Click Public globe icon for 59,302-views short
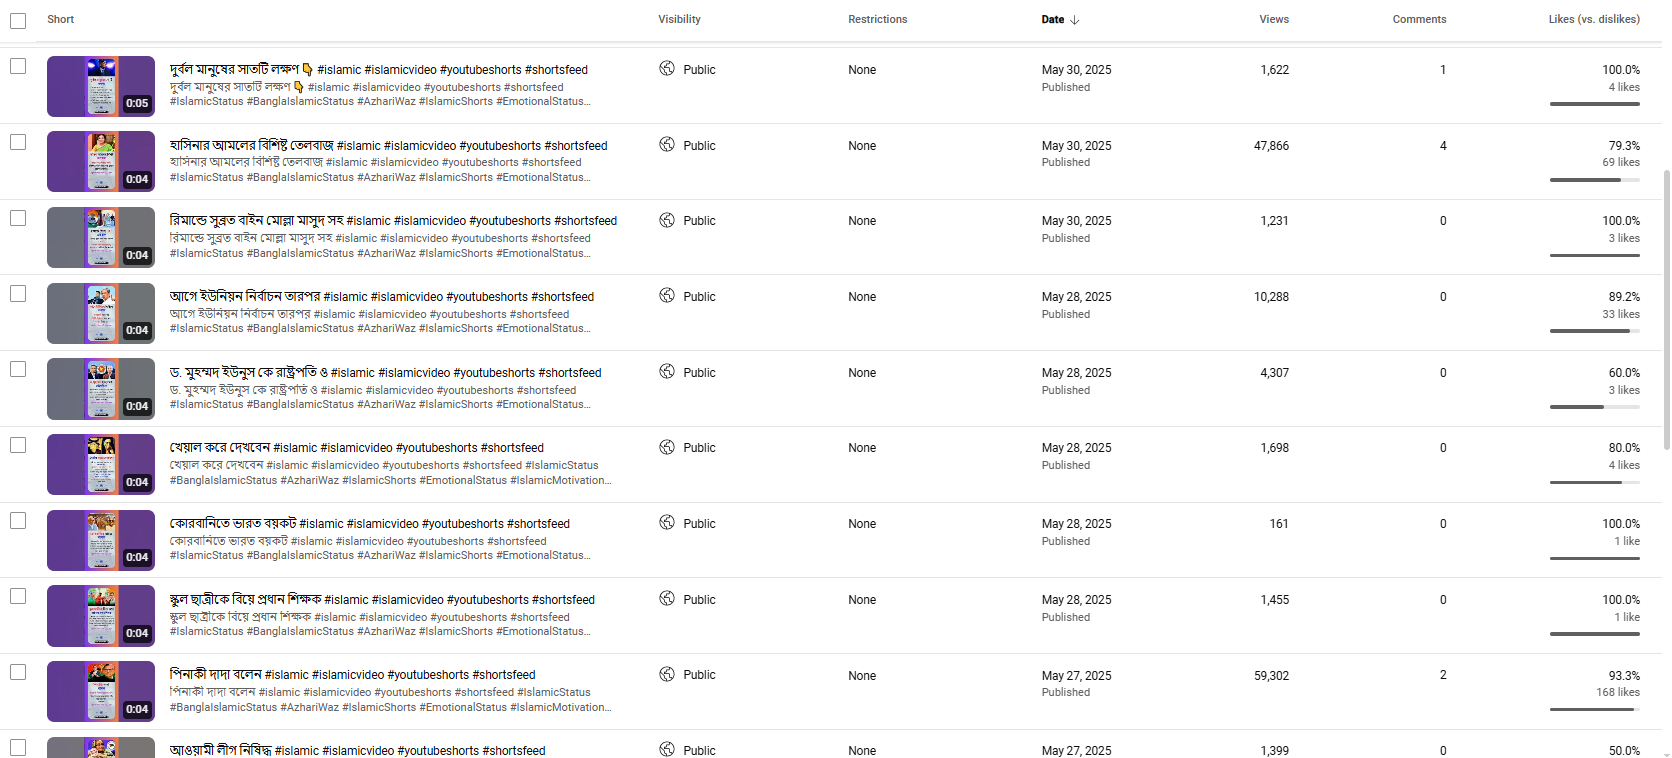Viewport: 1672px width, 758px height. point(667,675)
